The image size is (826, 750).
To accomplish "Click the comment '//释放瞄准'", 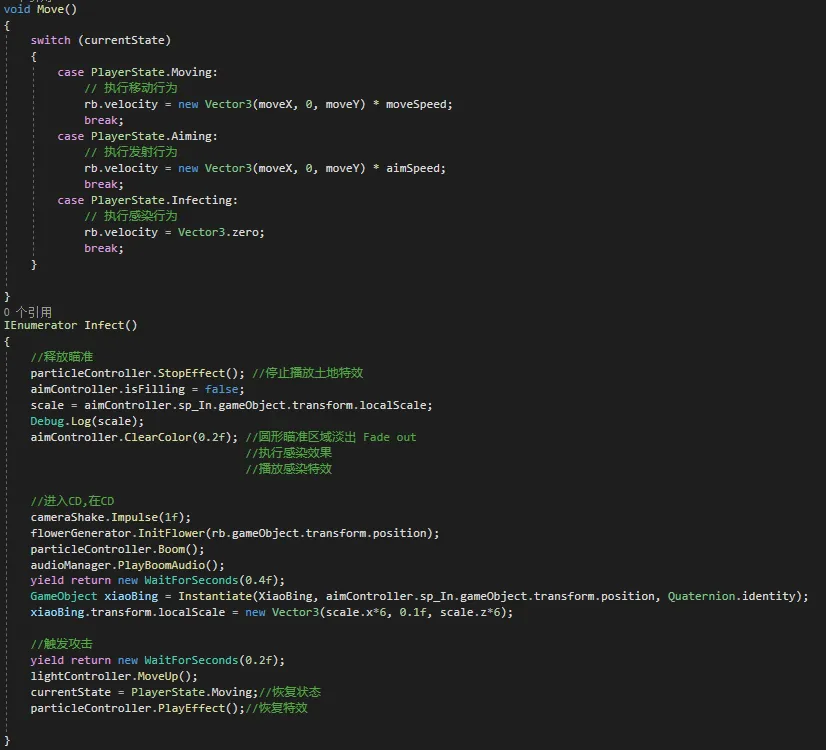I will pyautogui.click(x=62, y=357).
